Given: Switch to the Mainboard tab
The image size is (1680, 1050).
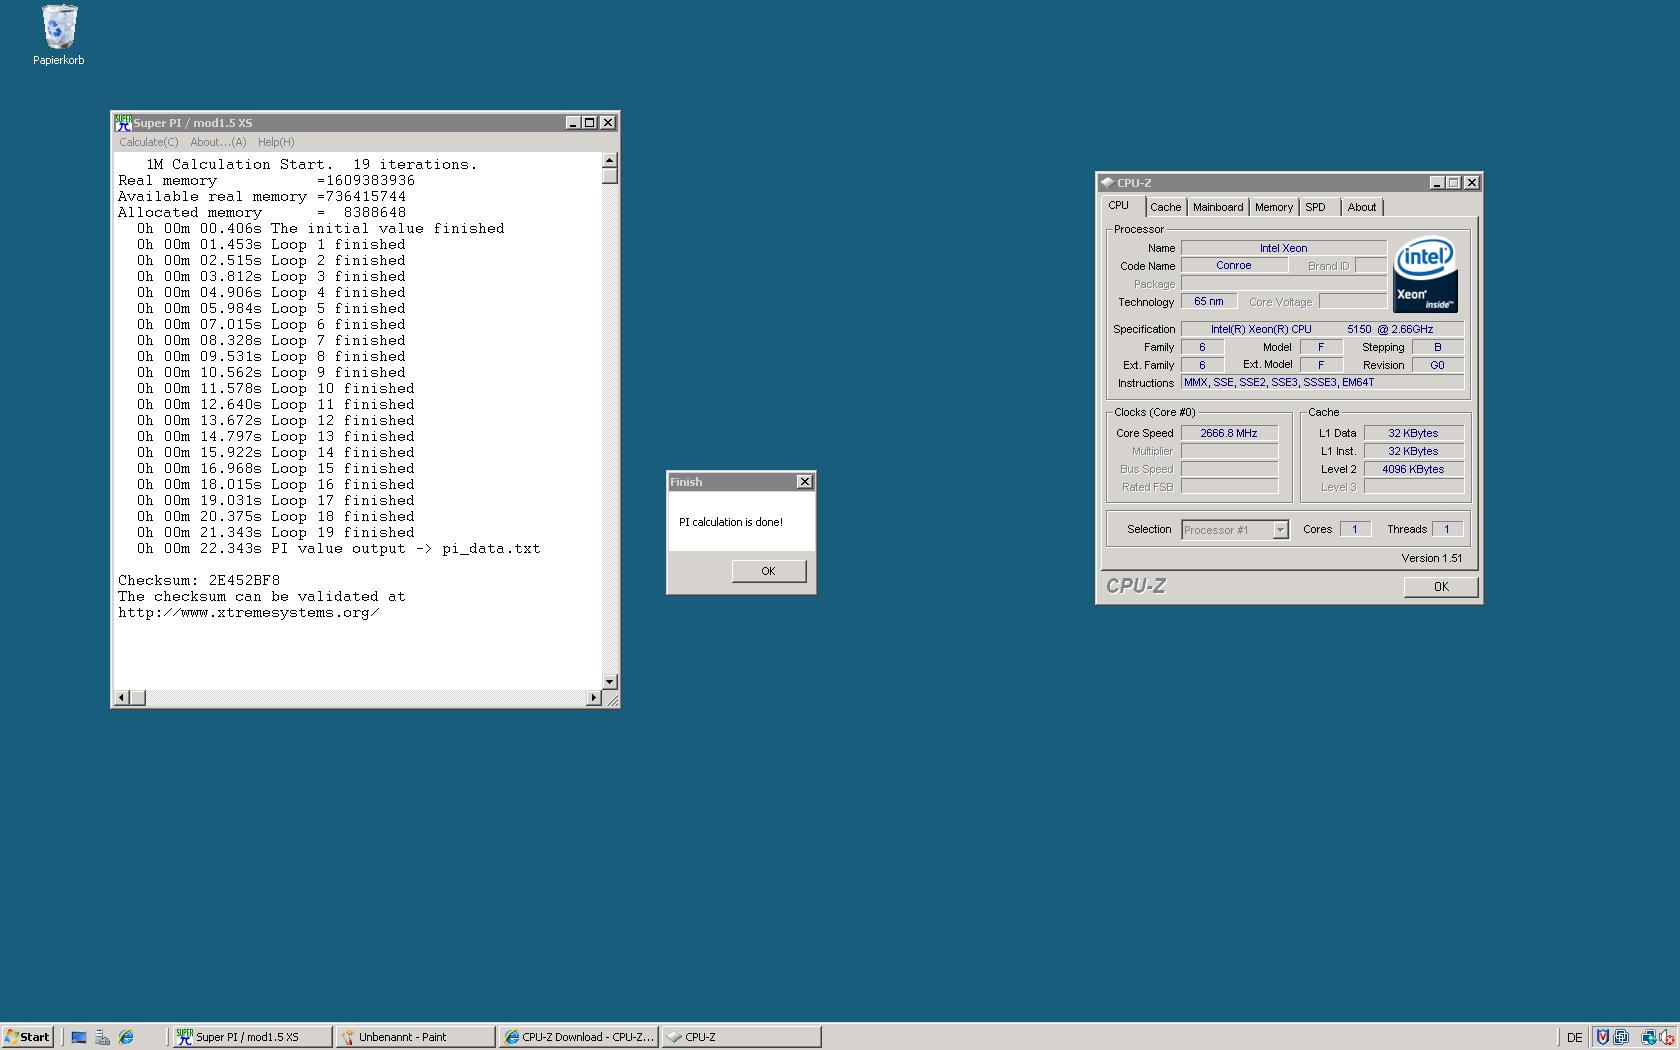Looking at the screenshot, I should (x=1218, y=207).
